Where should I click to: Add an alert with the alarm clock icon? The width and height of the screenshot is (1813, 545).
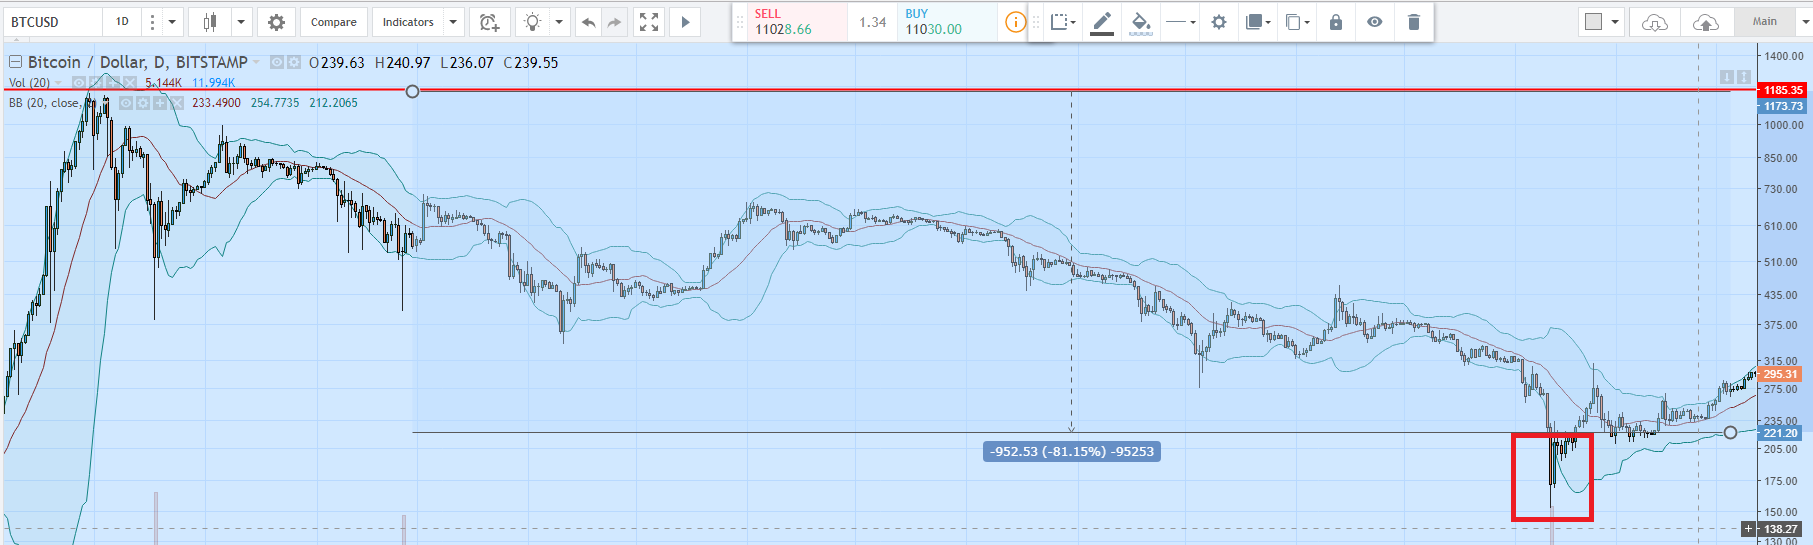click(x=489, y=22)
